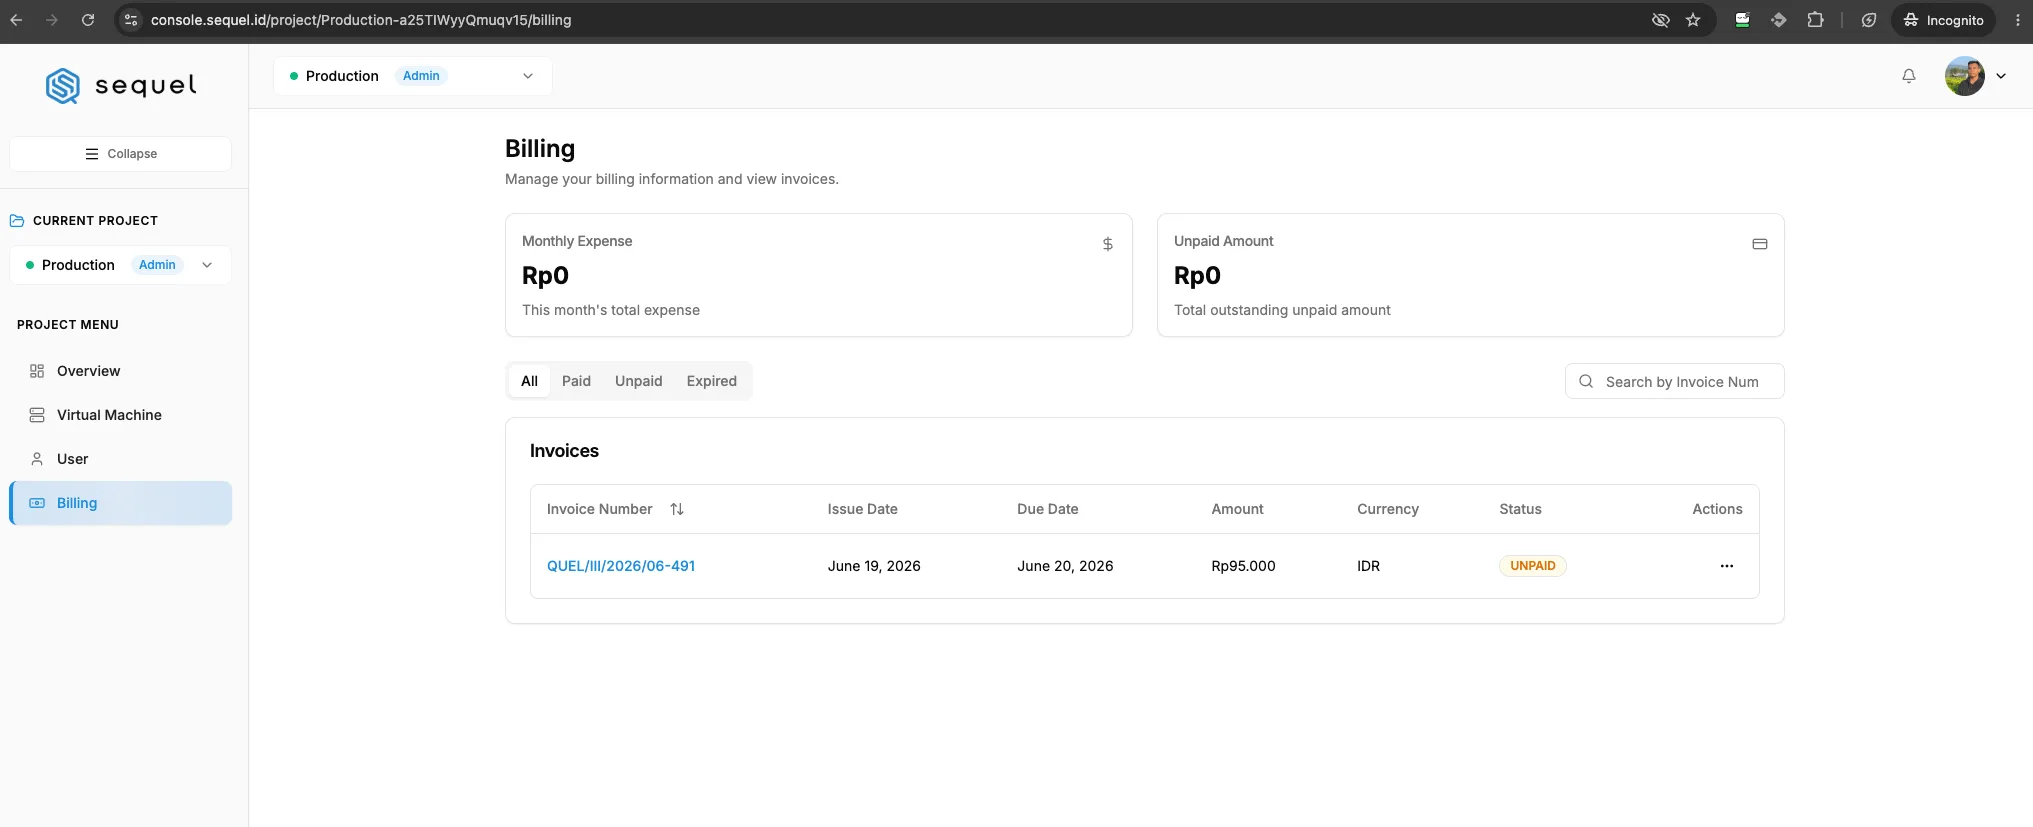Image resolution: width=2033 pixels, height=827 pixels.
Task: Sort invoices by Invoice Number arrows
Action: point(677,509)
